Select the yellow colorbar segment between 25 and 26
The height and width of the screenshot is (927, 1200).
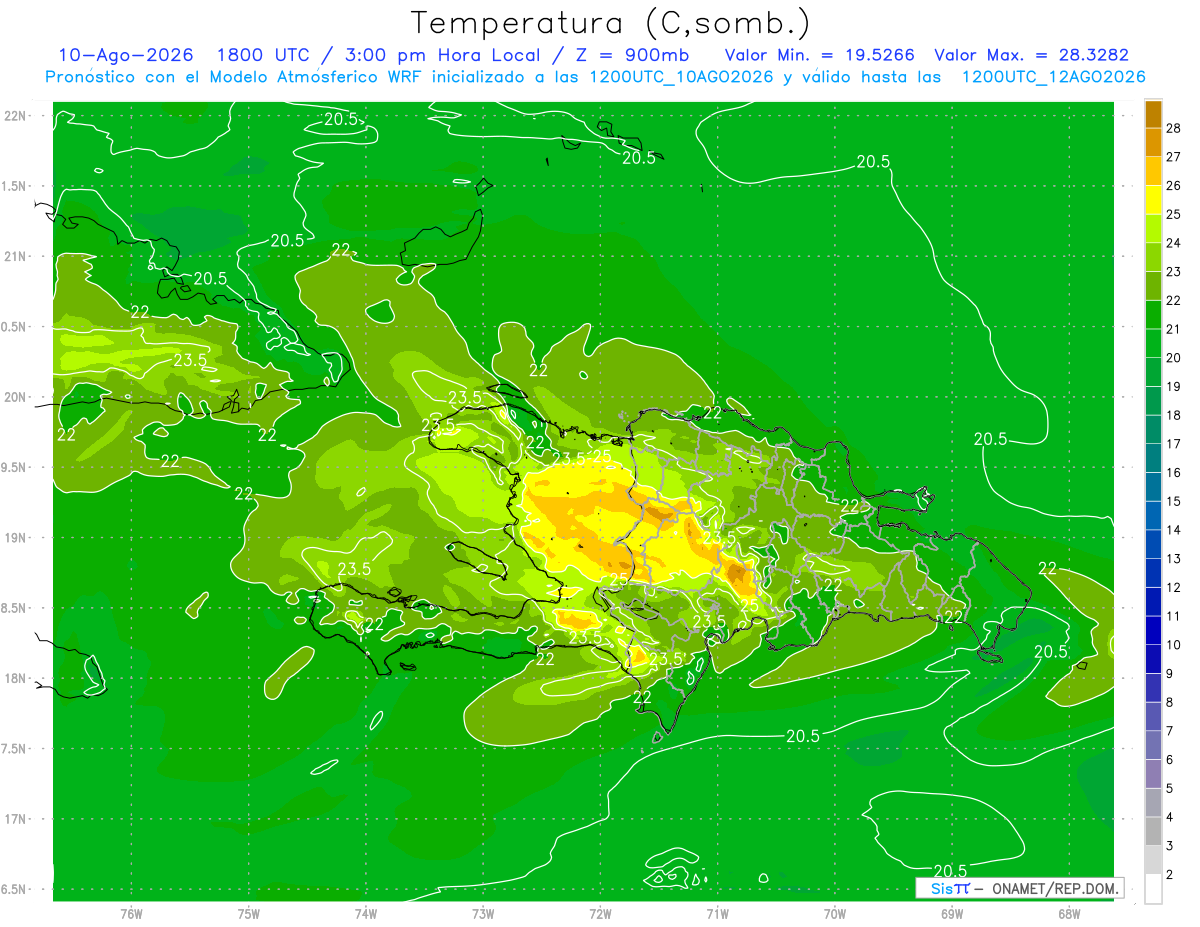pyautogui.click(x=1153, y=199)
